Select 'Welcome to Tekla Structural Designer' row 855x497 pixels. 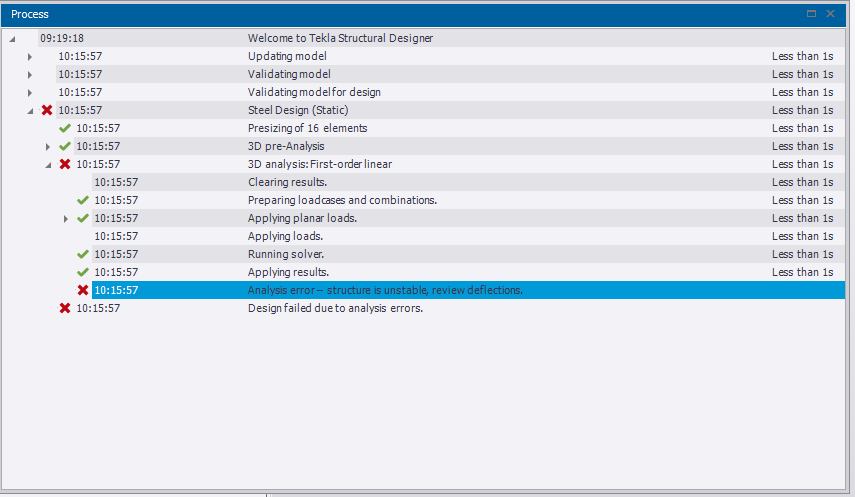340,38
